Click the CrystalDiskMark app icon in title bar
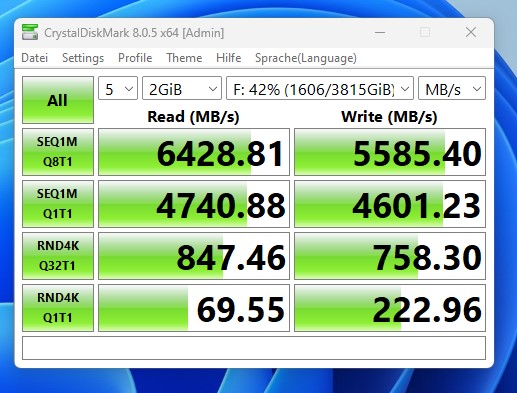This screenshot has height=393, width=517. tap(30, 32)
